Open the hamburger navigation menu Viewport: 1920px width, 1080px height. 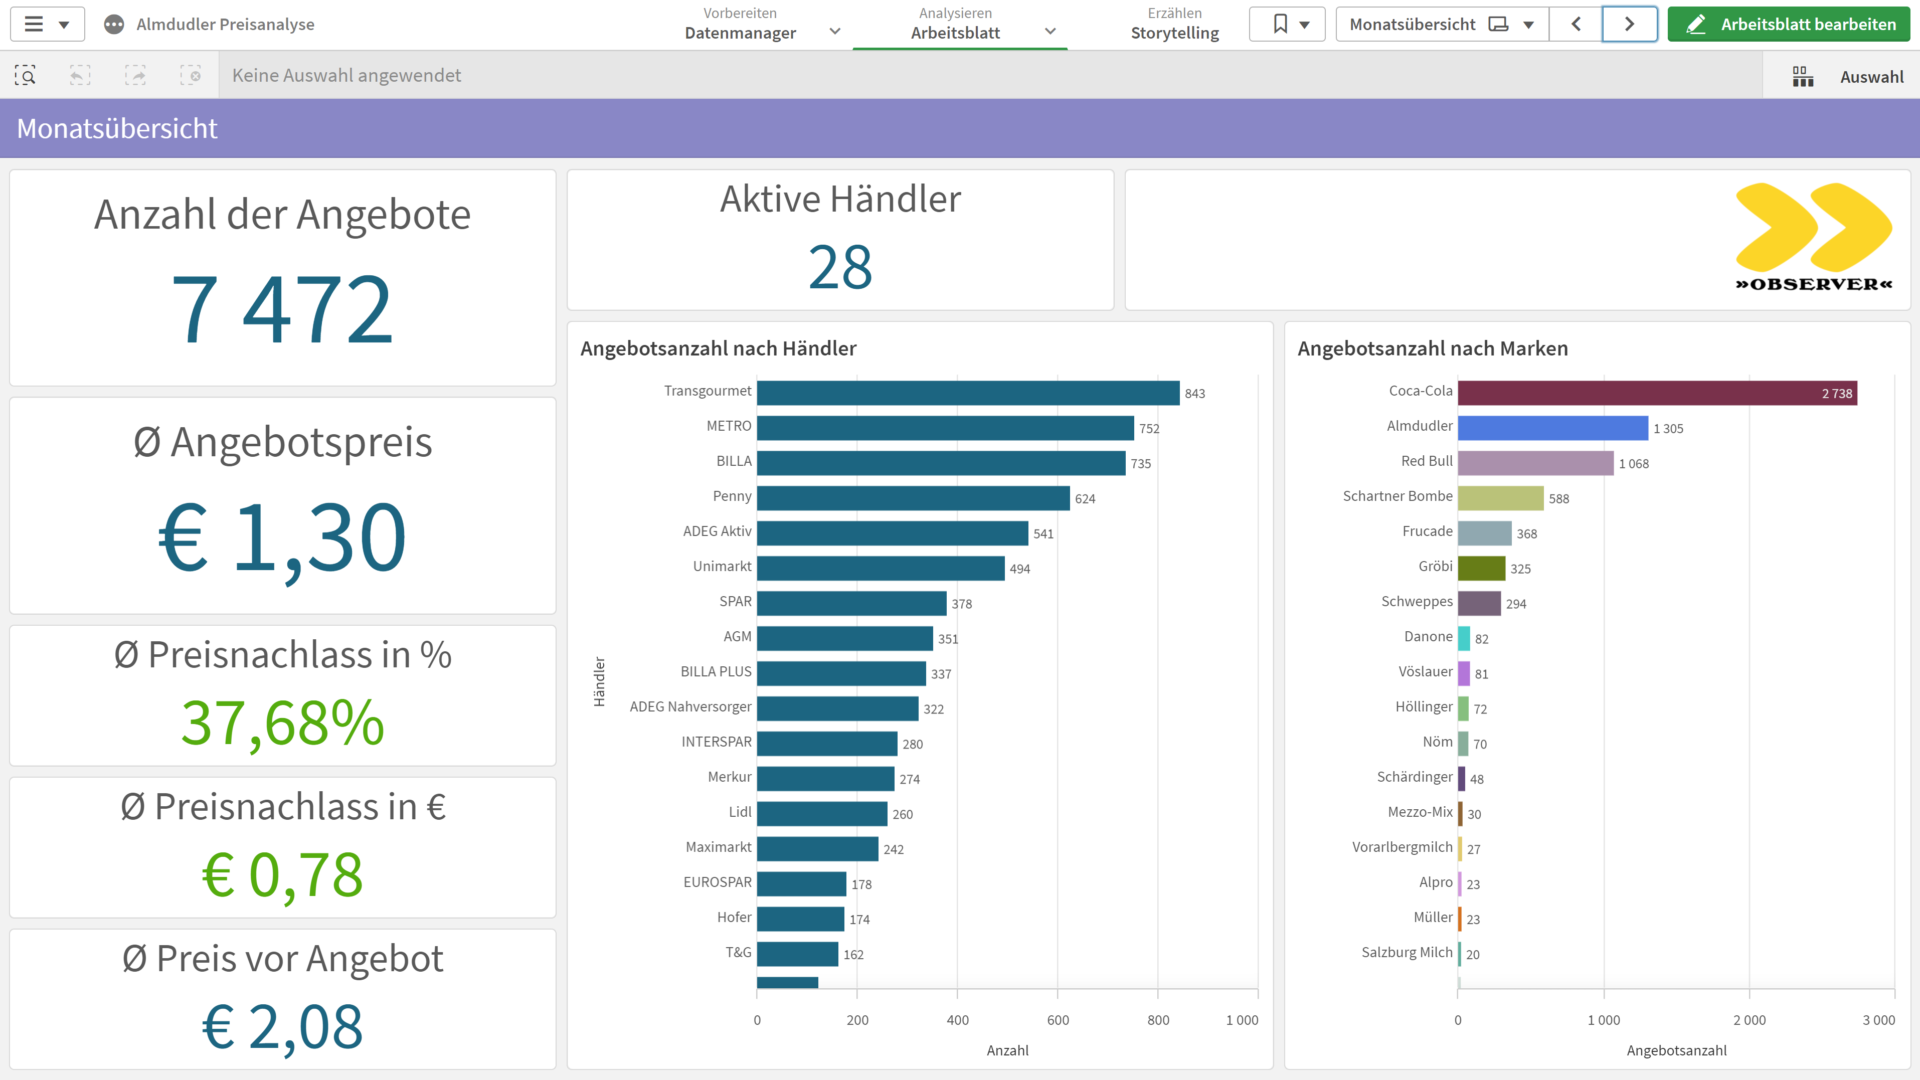34,24
